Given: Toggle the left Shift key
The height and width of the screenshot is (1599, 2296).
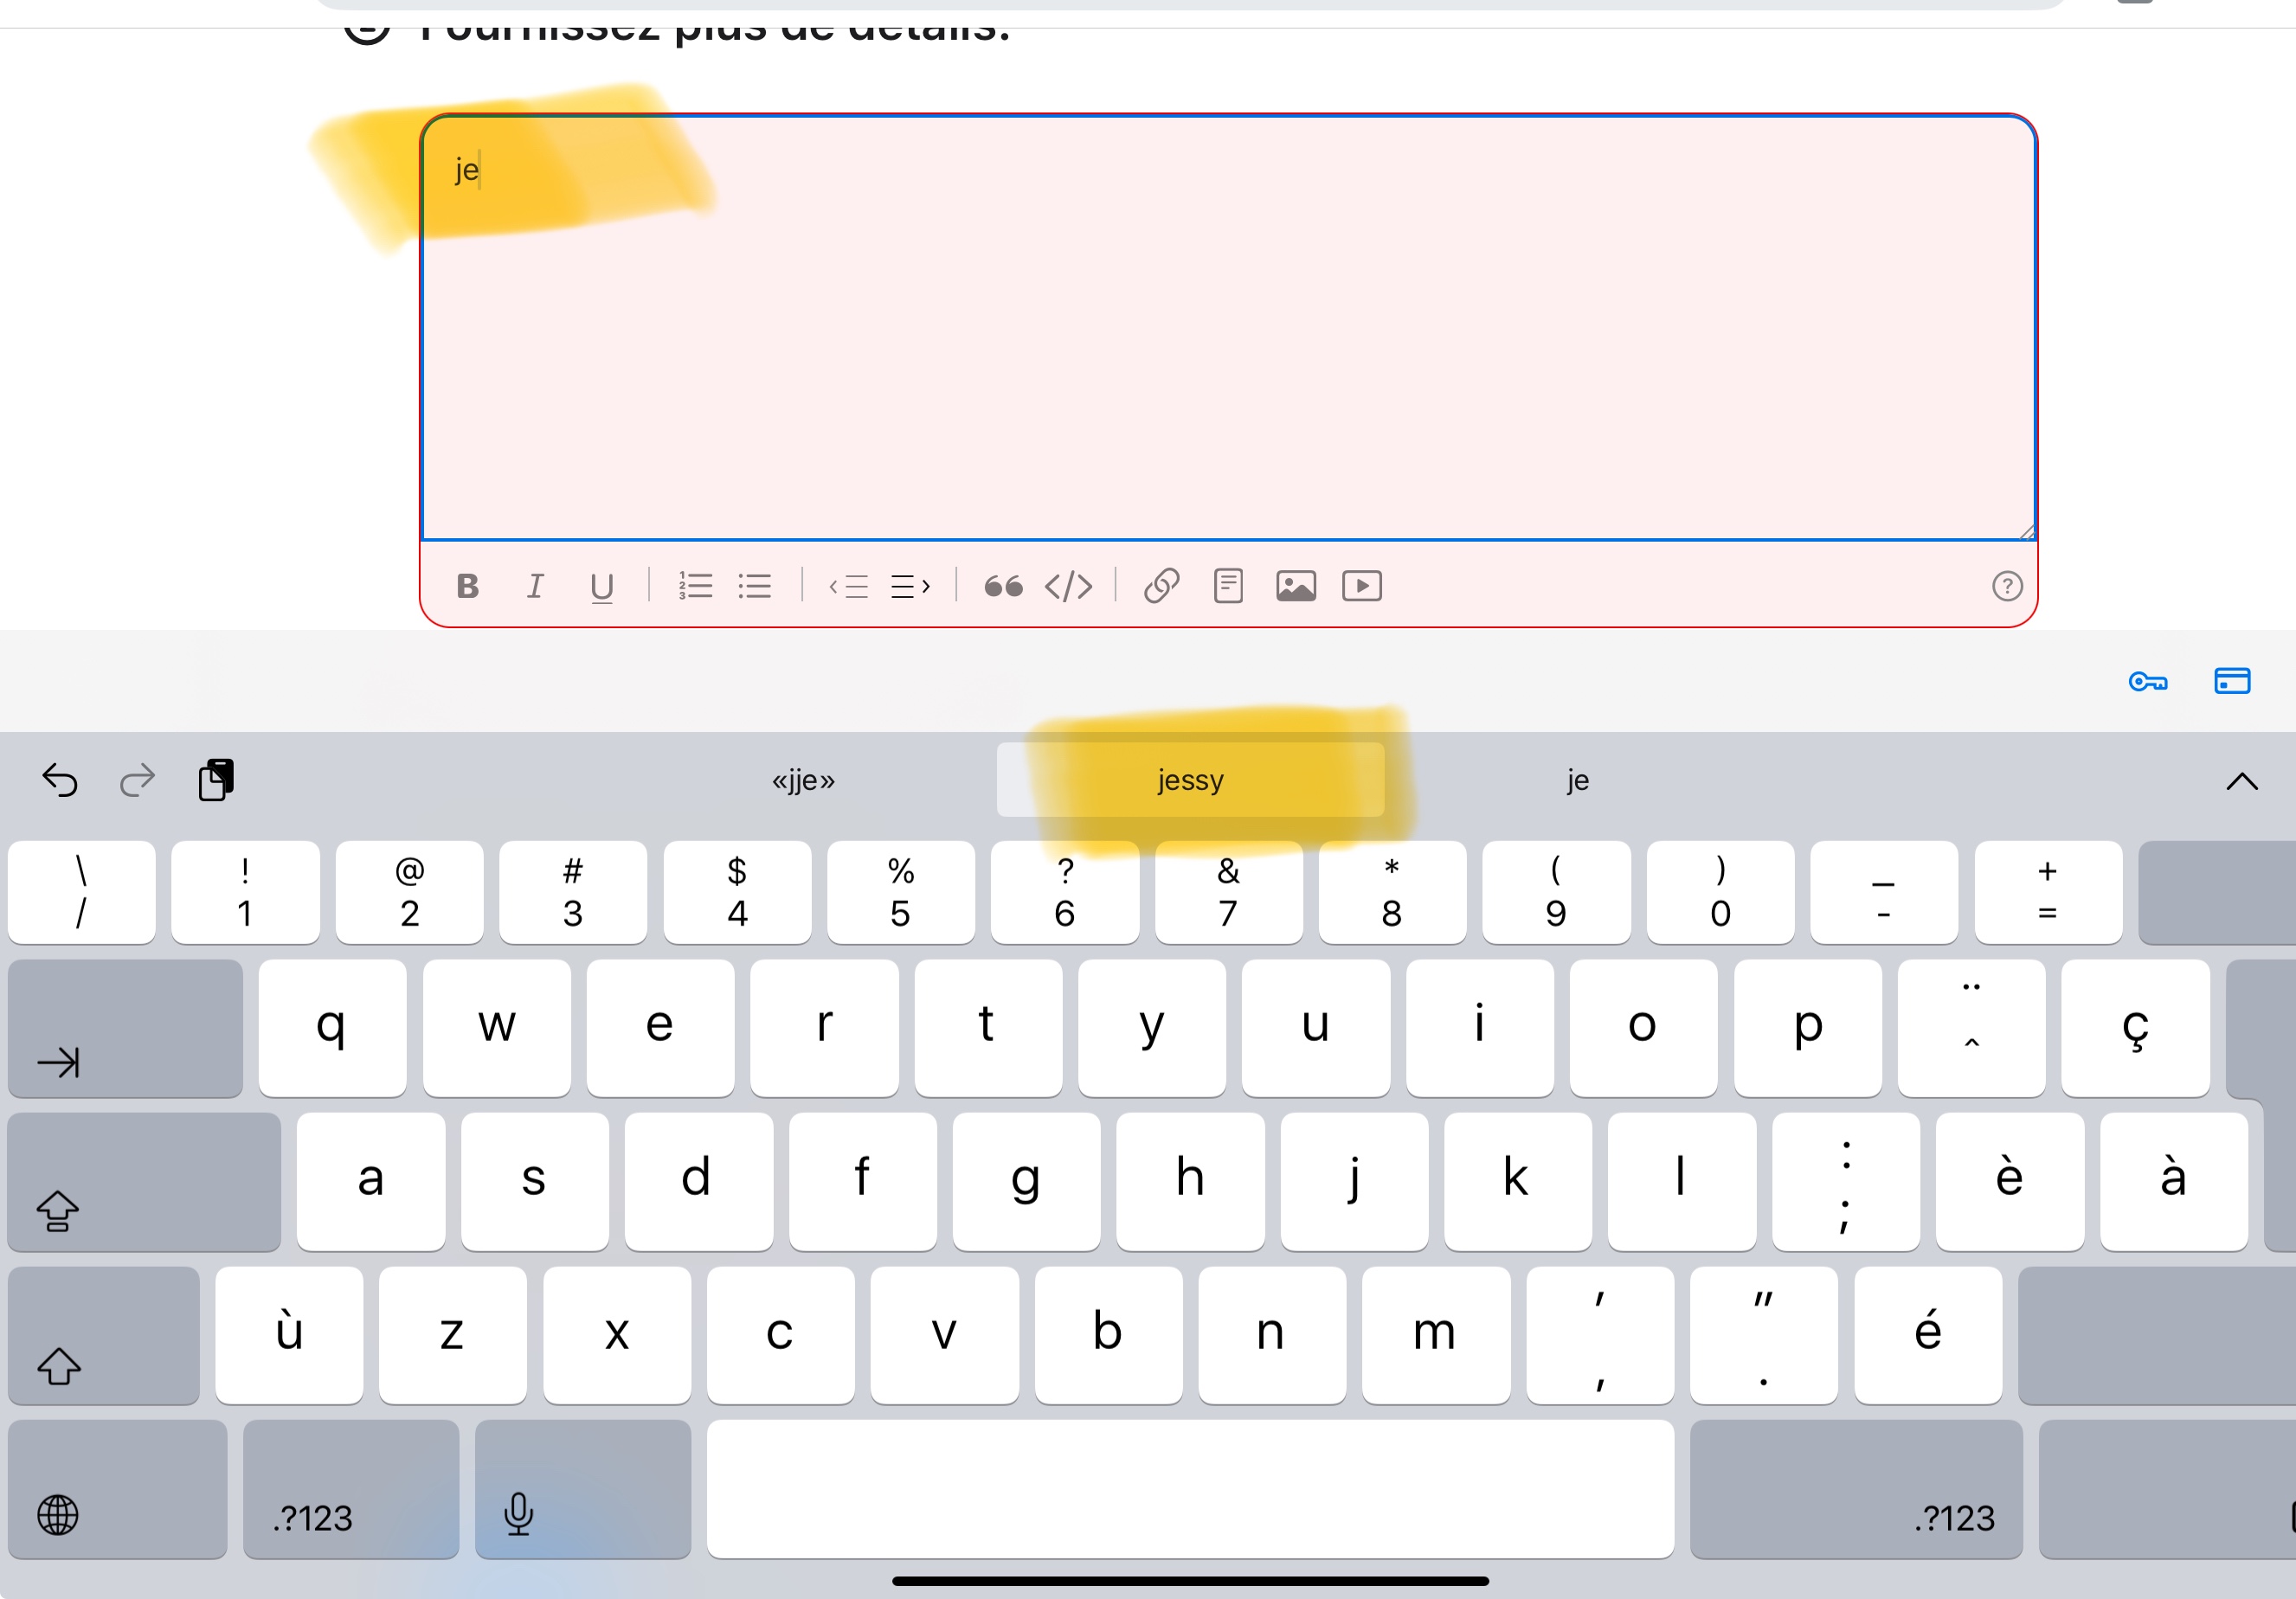Looking at the screenshot, I should click(x=103, y=1336).
